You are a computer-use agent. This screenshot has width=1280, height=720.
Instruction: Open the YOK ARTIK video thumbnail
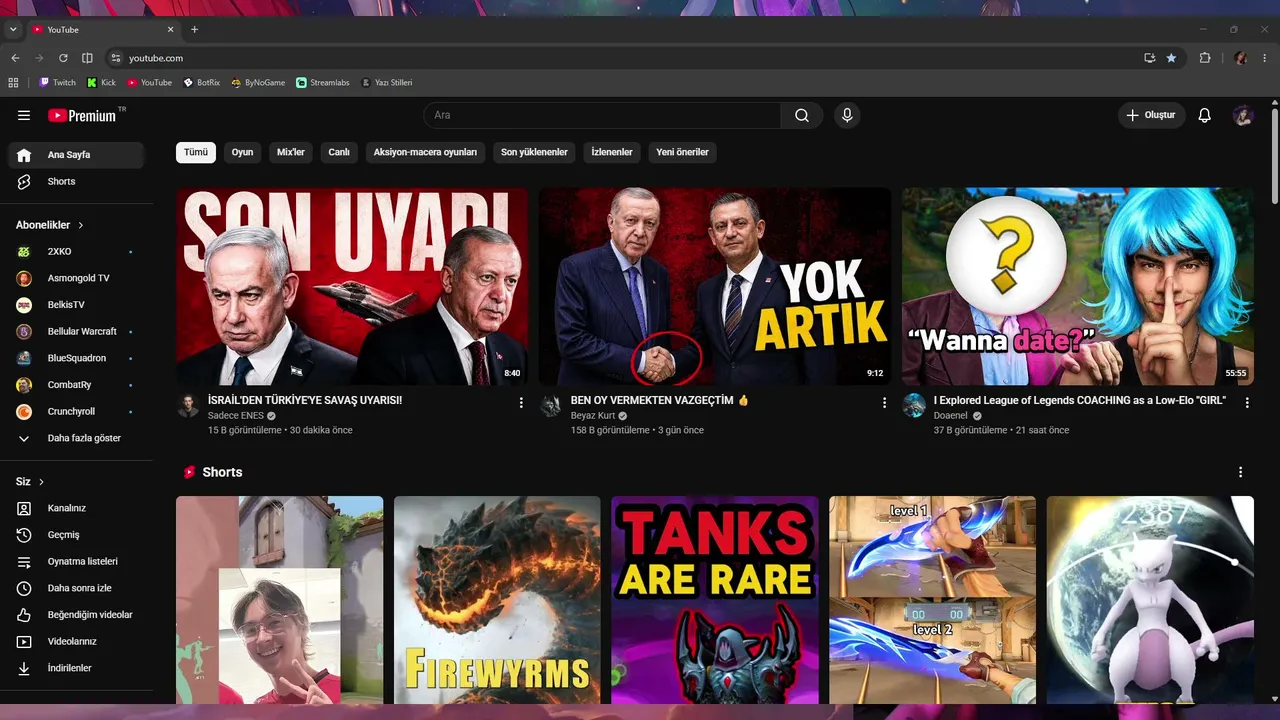coord(715,287)
